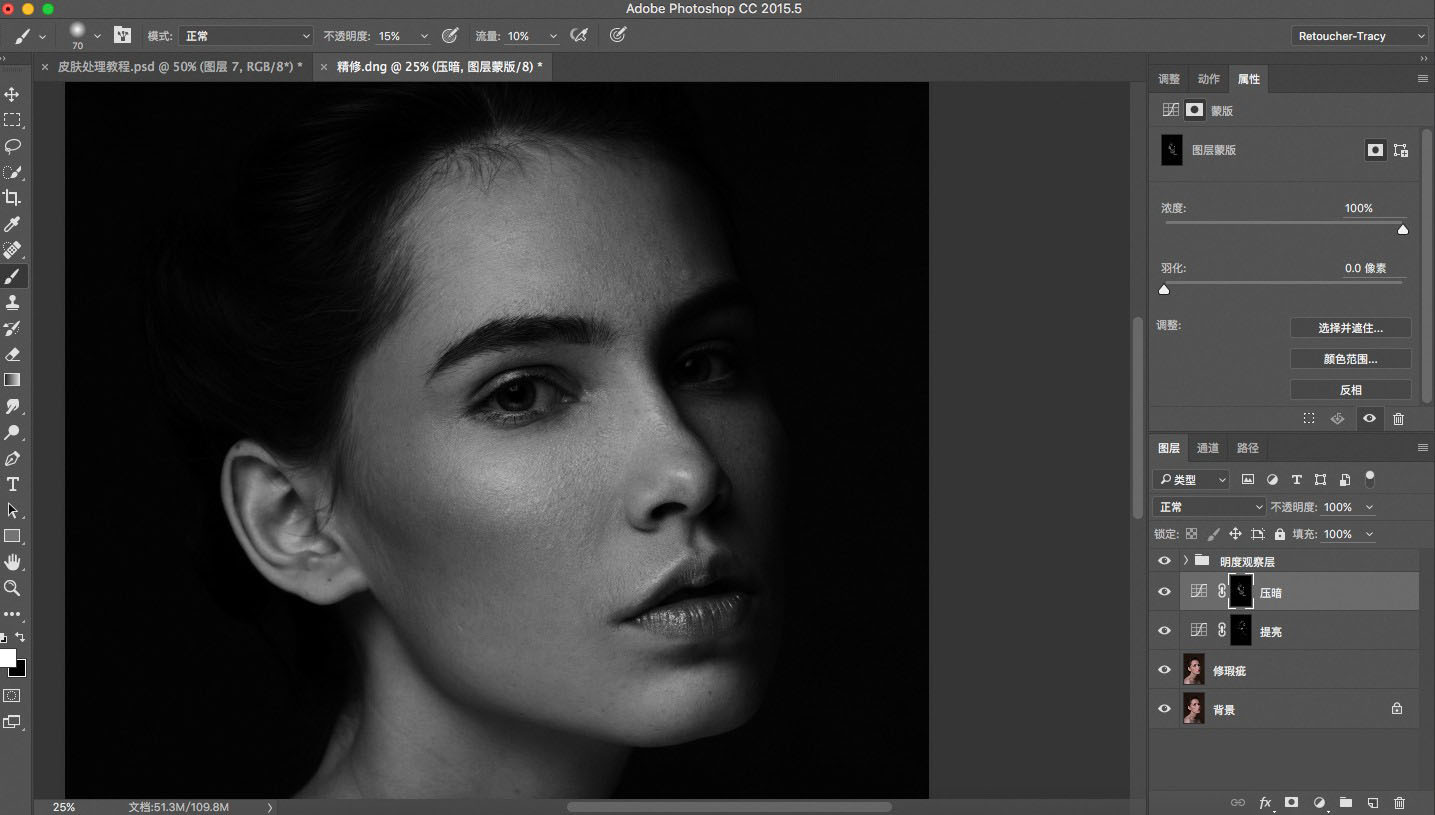Toggle lock transparent pixels

[1191, 534]
